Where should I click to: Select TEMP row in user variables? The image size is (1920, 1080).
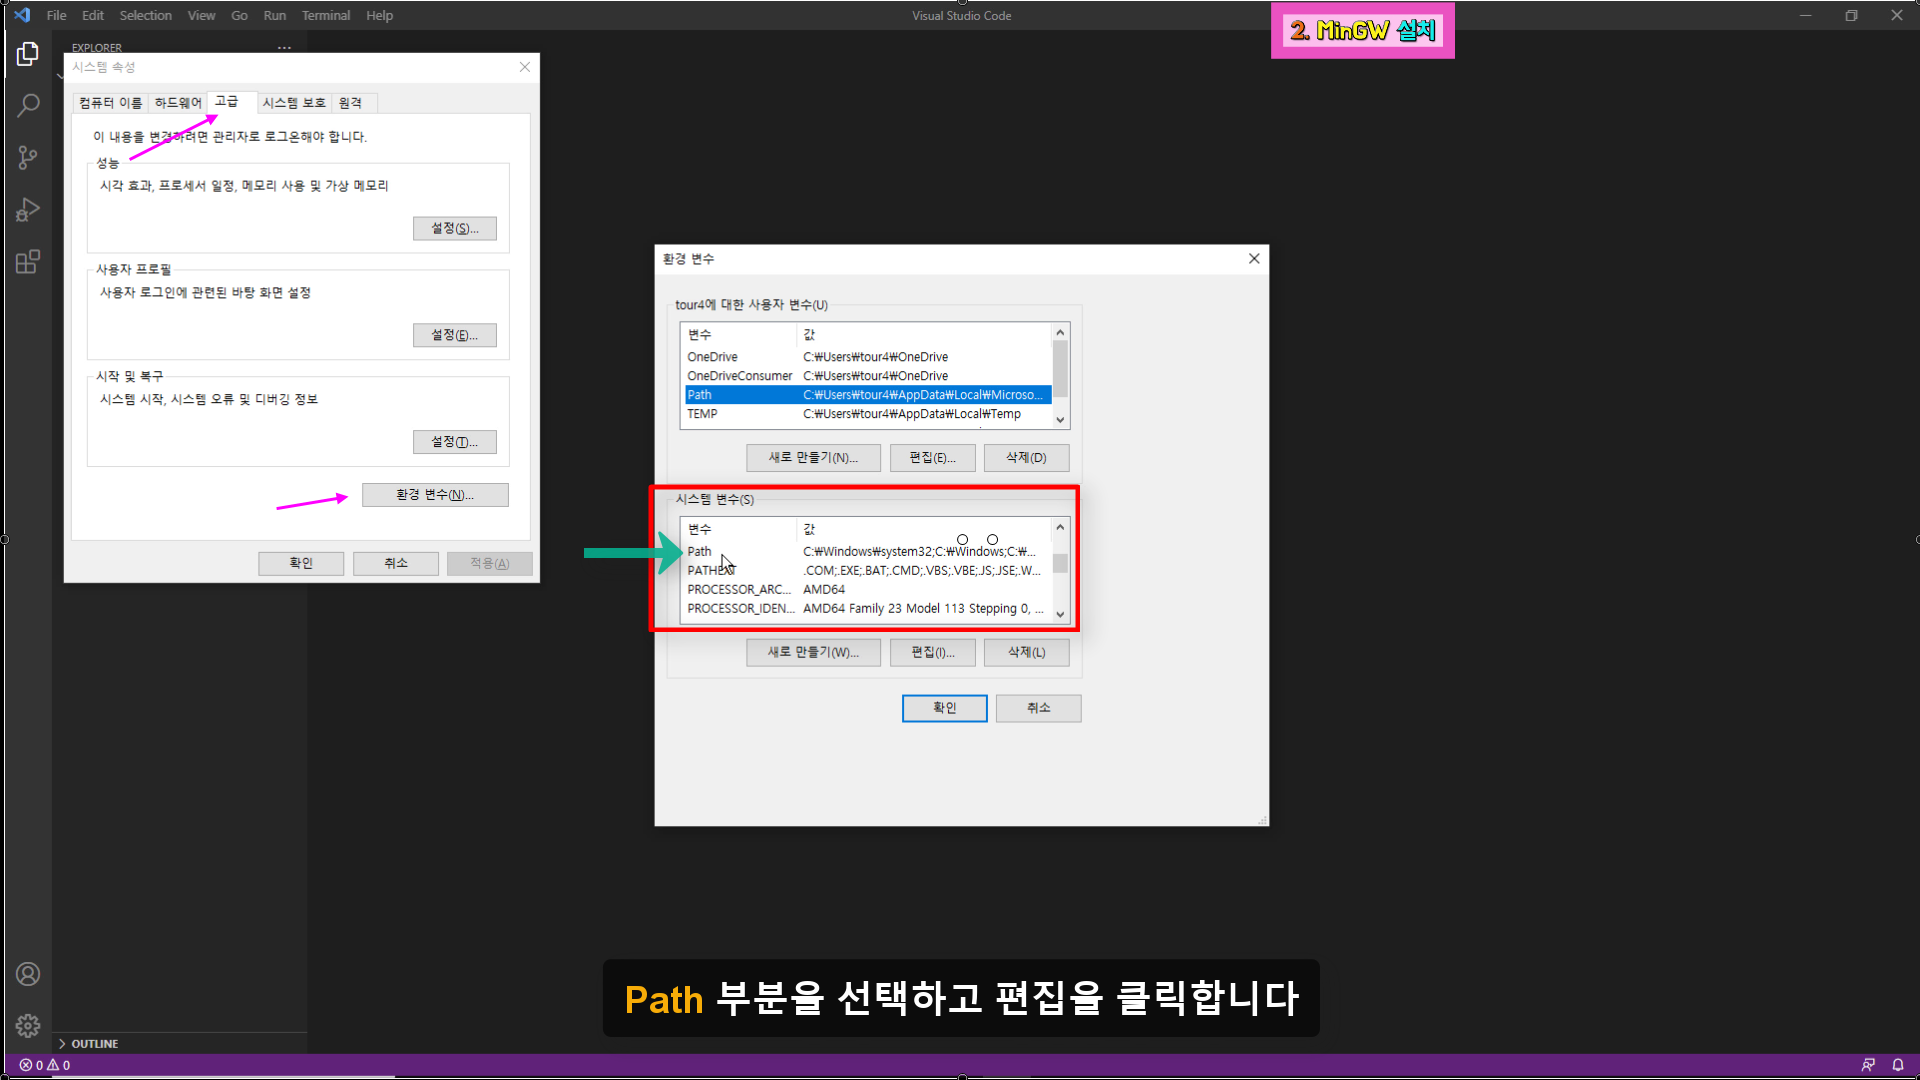pos(702,414)
